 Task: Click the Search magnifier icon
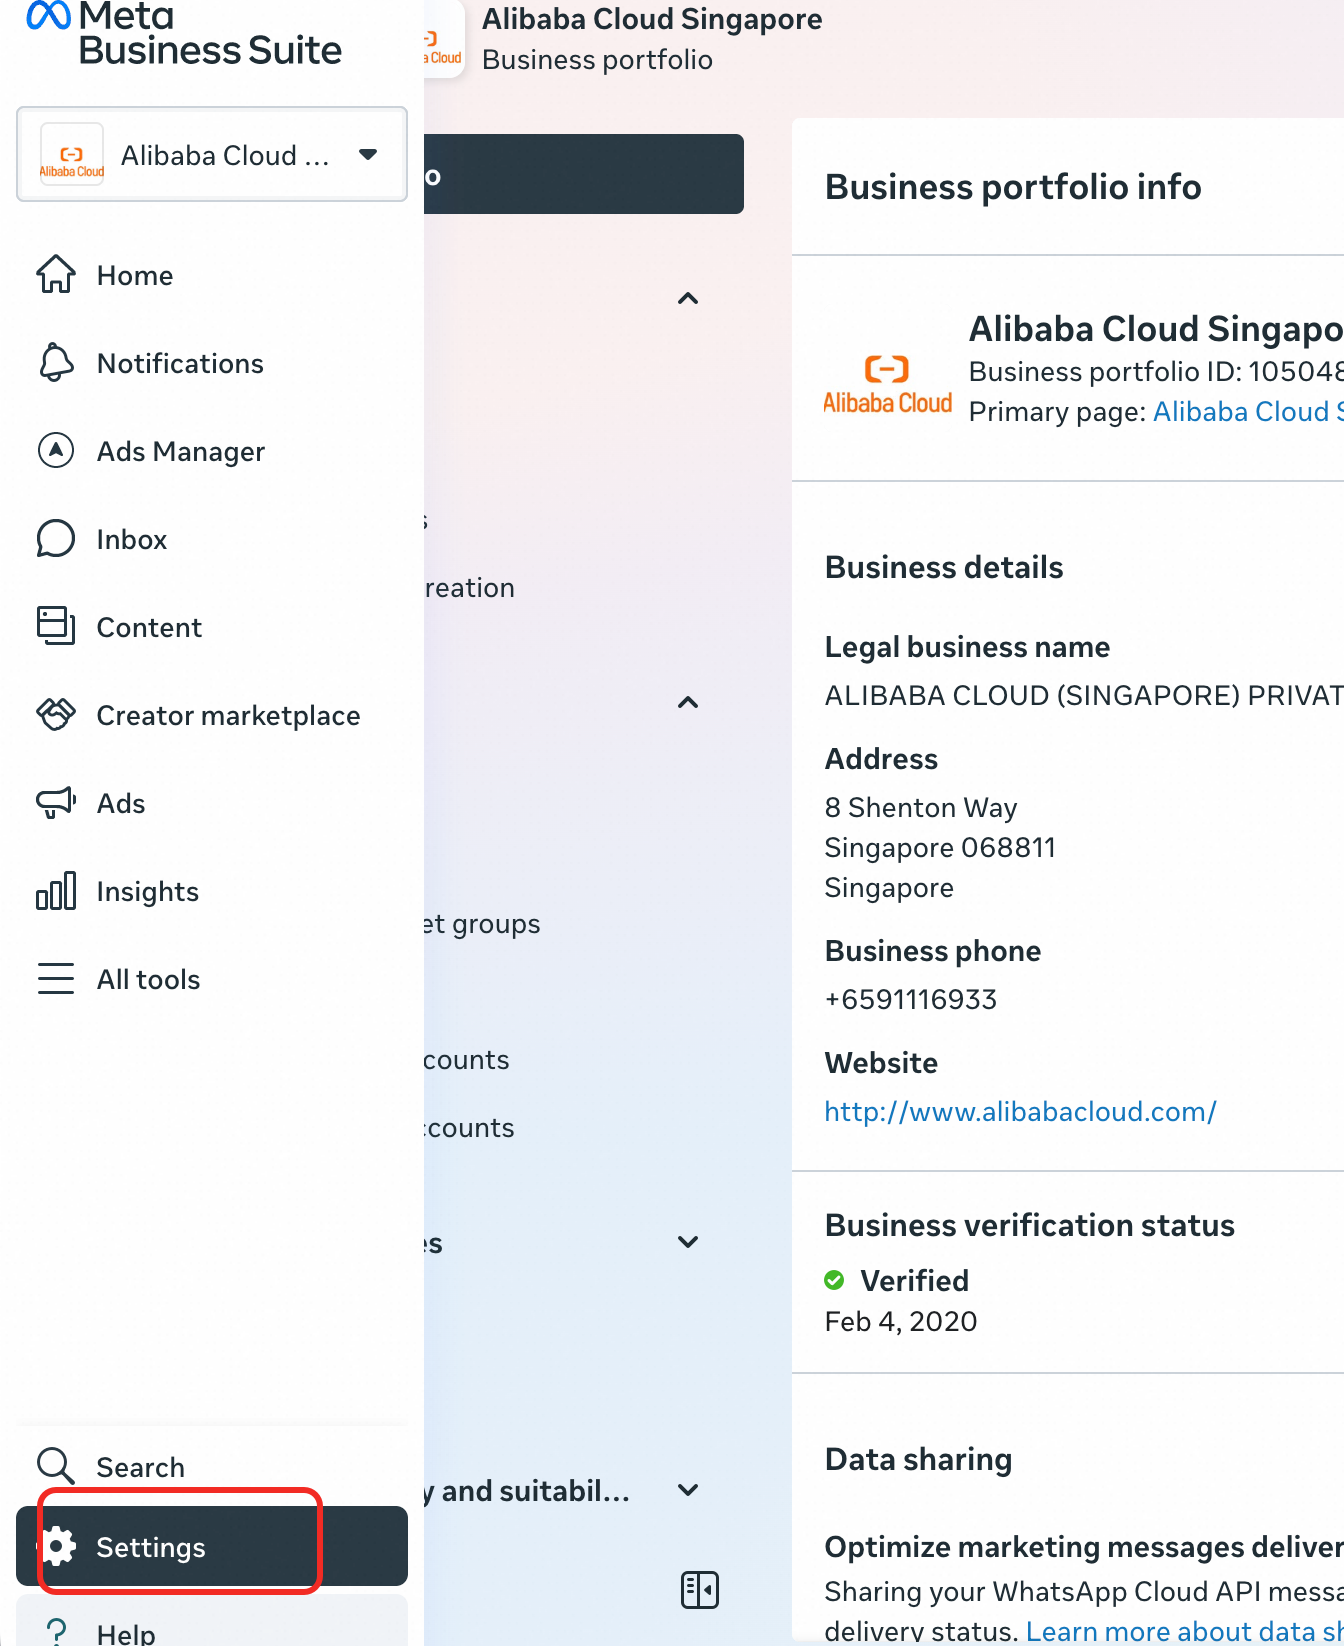tap(56, 1467)
